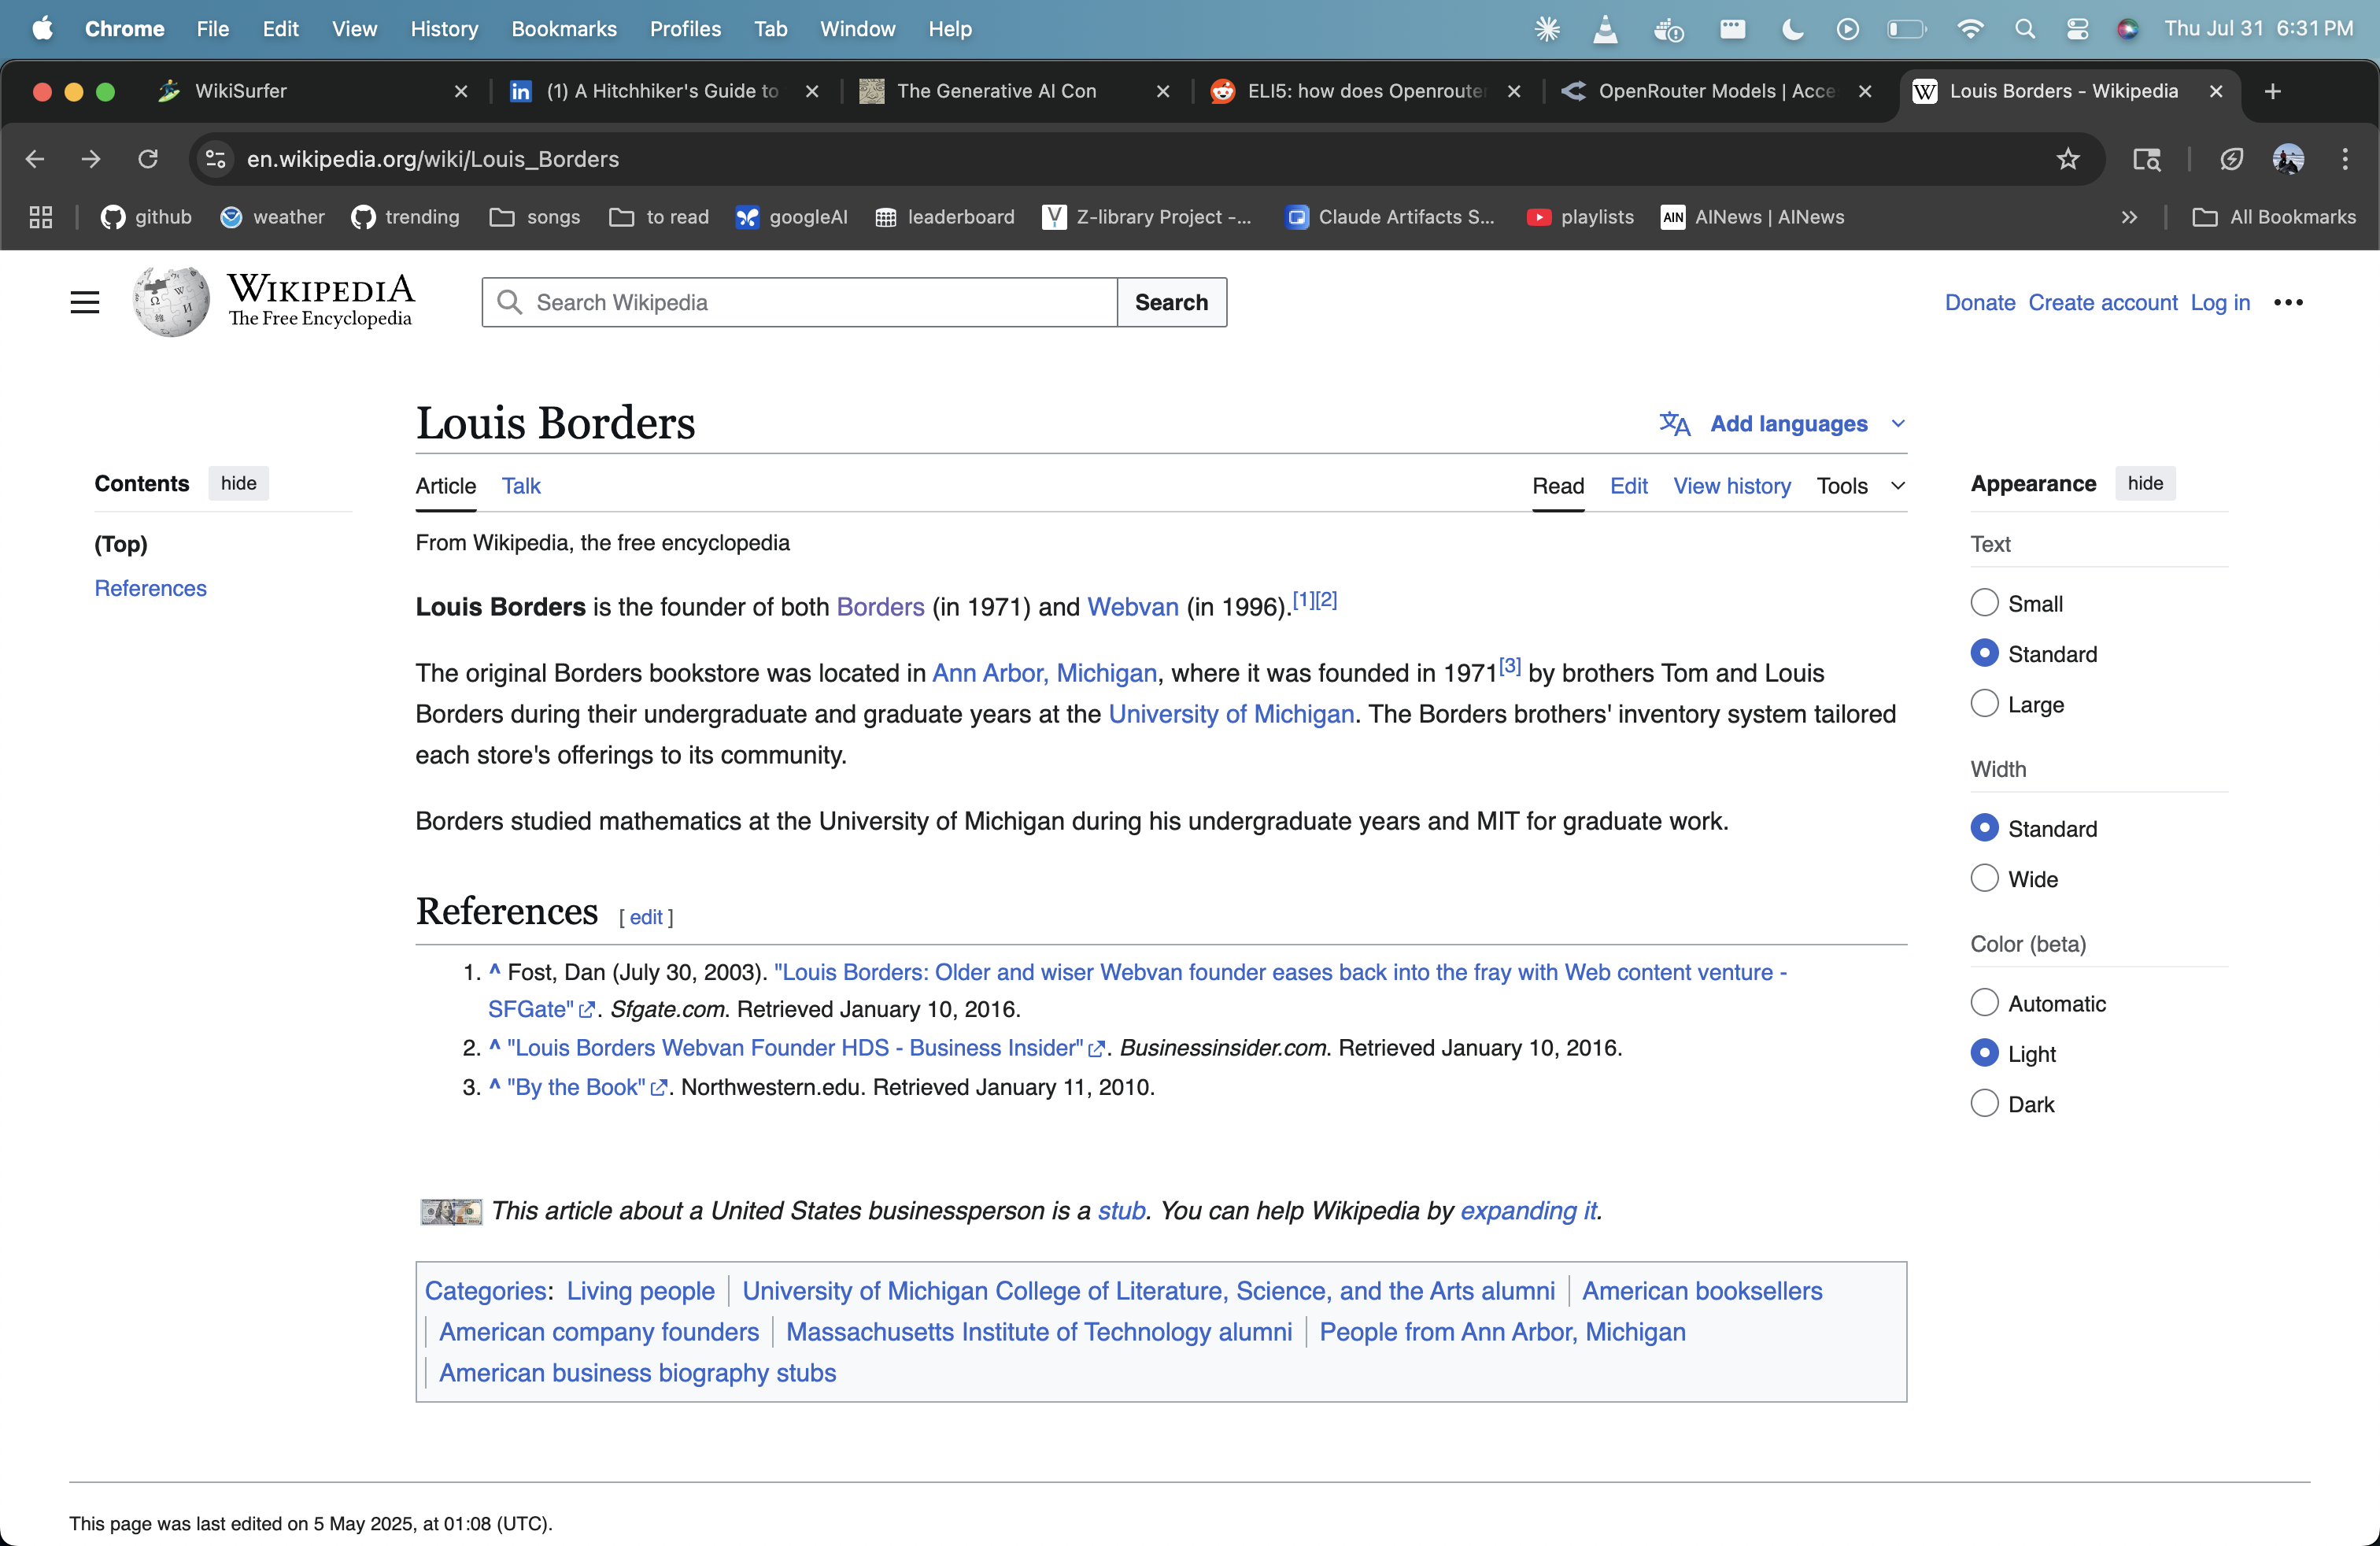
Task: Select Wide width option
Action: [1984, 878]
